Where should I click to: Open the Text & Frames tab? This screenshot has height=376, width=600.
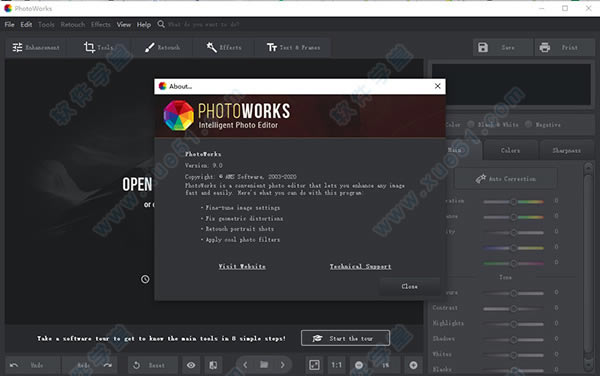[x=293, y=47]
